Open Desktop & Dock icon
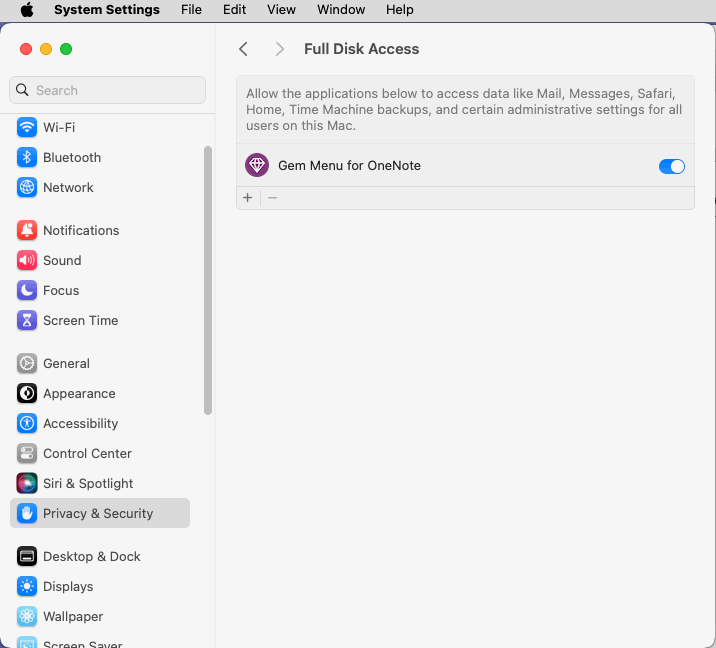The width and height of the screenshot is (716, 648). click(x=27, y=556)
